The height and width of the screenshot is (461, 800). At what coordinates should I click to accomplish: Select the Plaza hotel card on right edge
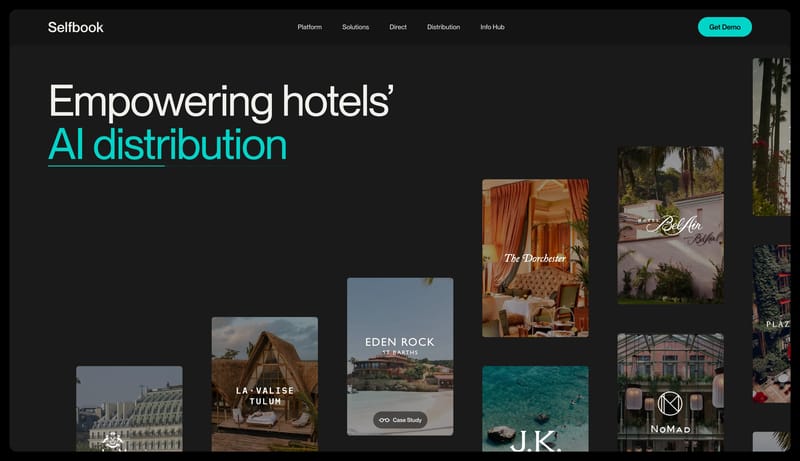[x=771, y=322]
